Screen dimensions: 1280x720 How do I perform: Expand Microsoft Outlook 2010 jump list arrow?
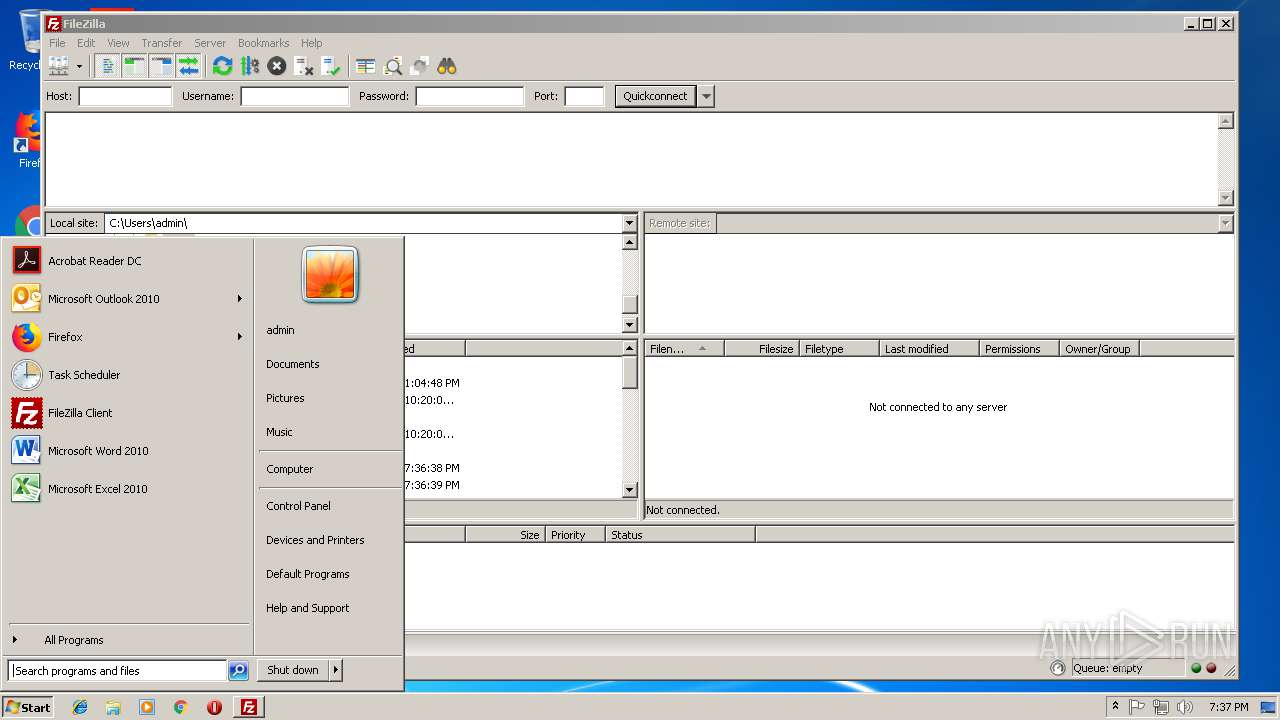(x=240, y=299)
